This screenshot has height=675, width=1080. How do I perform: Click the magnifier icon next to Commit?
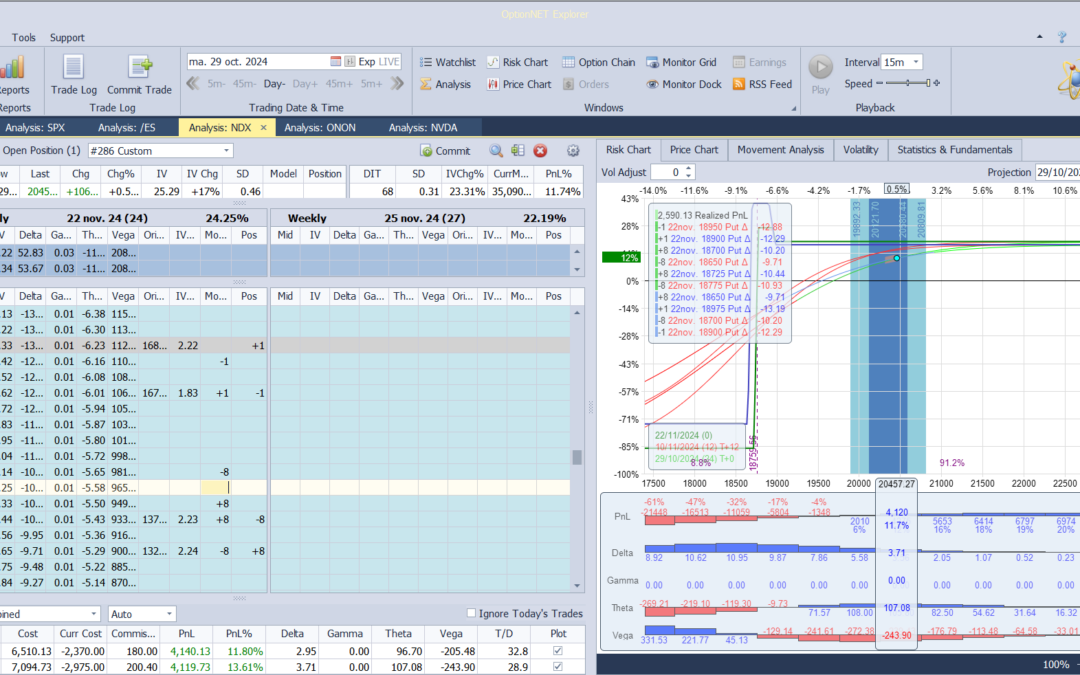496,151
